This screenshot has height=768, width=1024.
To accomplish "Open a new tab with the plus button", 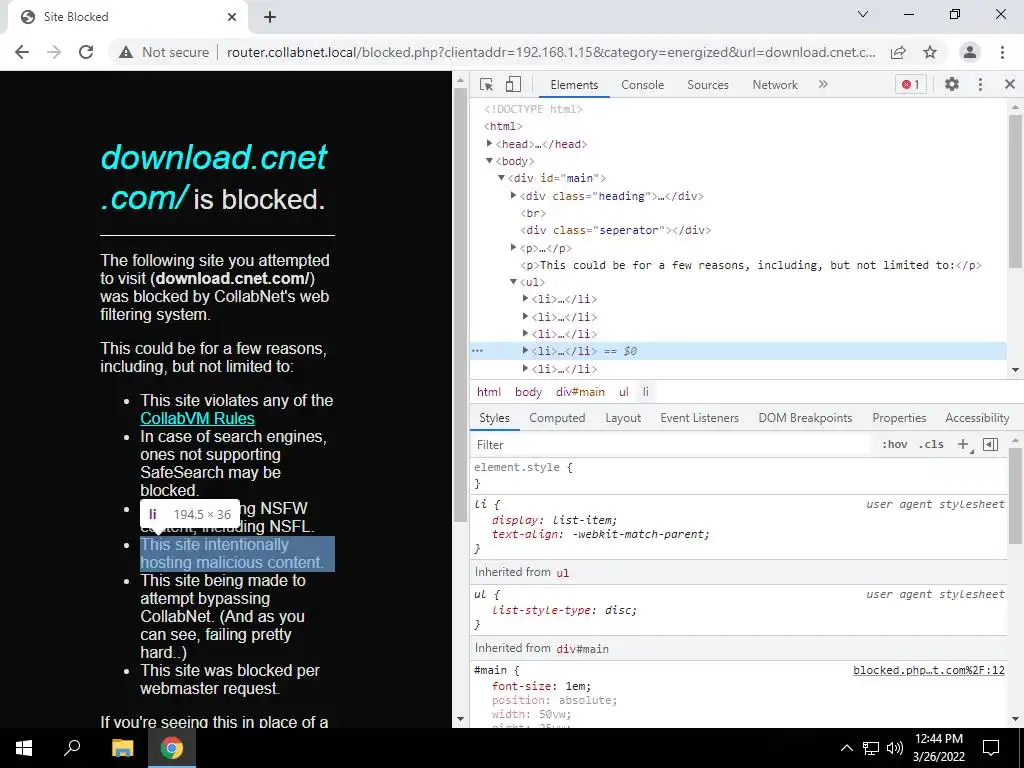I will click(x=270, y=17).
